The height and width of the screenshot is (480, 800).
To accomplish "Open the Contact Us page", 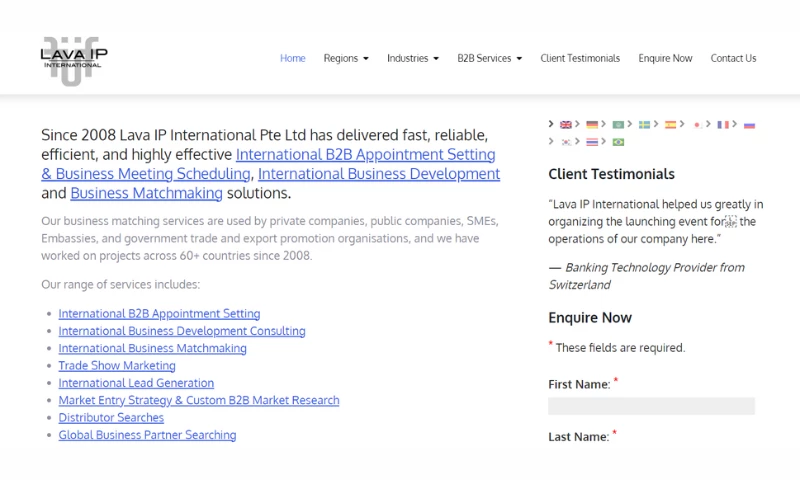I will (733, 58).
